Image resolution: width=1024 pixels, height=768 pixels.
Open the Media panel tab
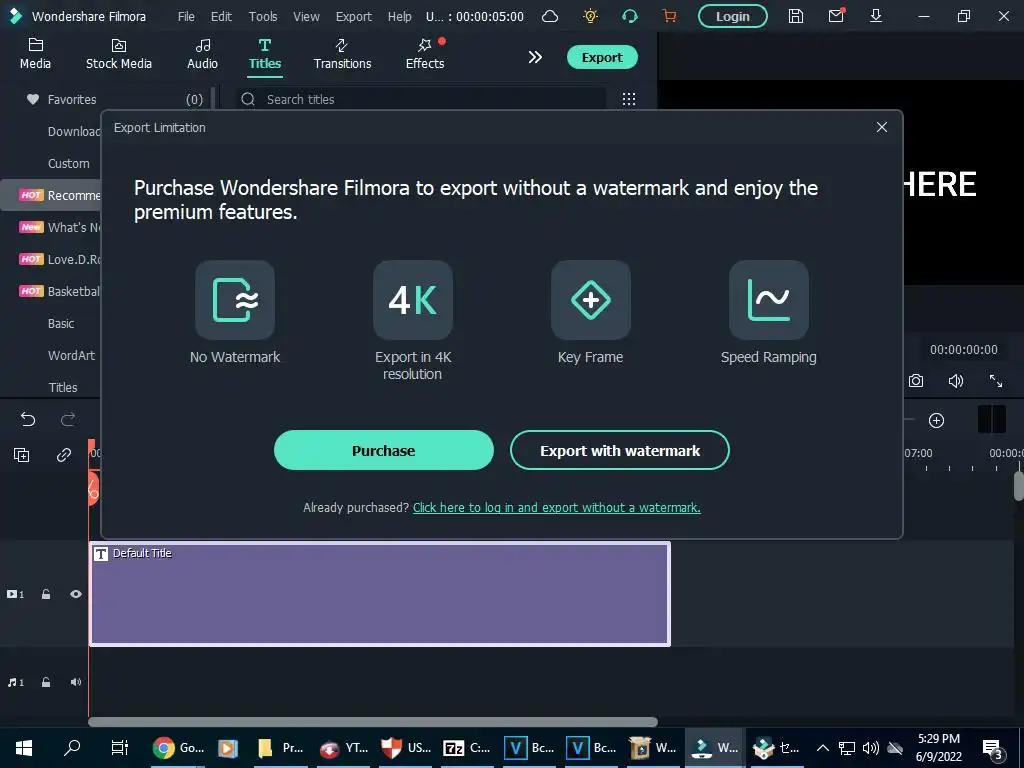click(x=35, y=54)
